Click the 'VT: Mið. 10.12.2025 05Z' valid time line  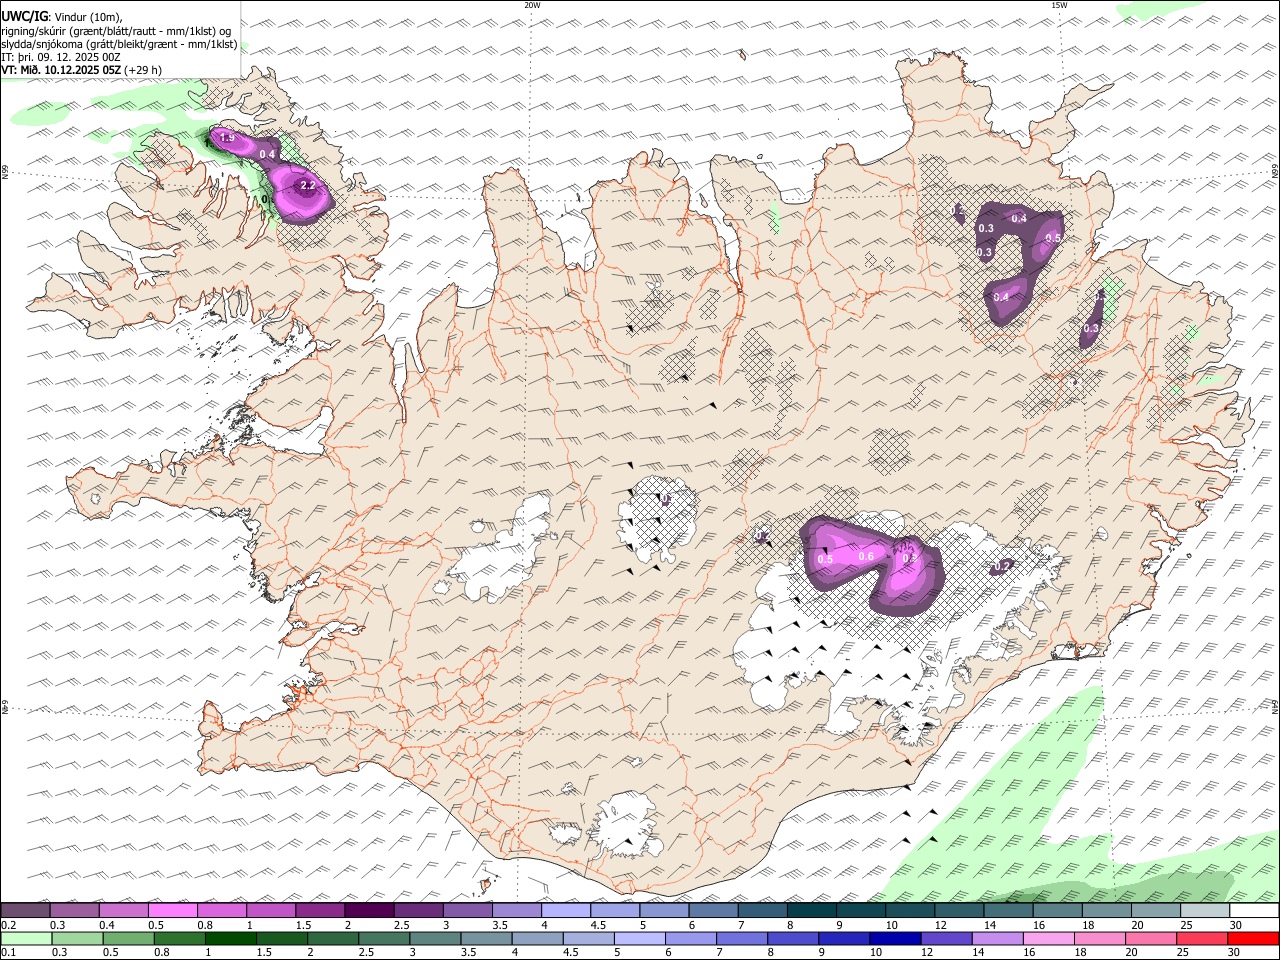pos(62,70)
